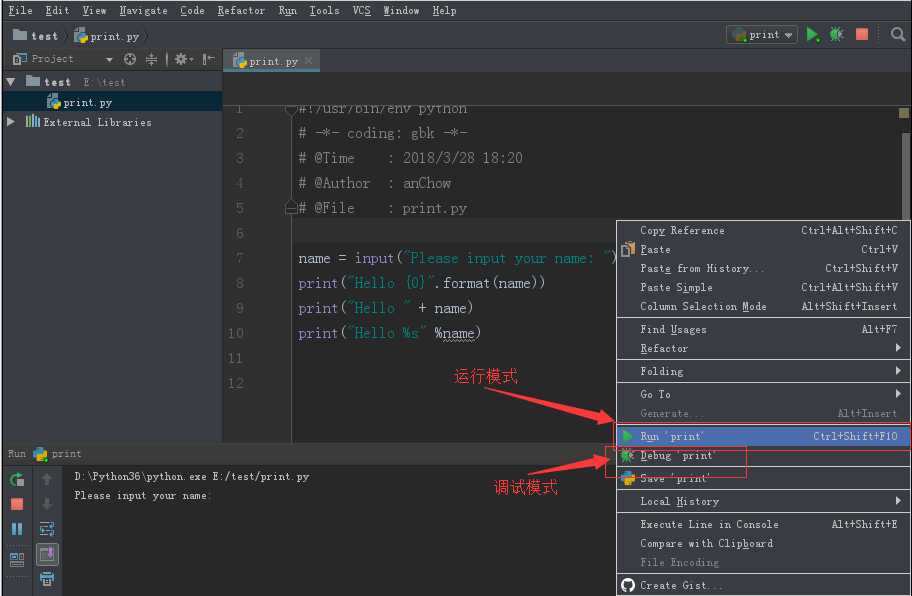Click the code inspection indicator square

904,113
